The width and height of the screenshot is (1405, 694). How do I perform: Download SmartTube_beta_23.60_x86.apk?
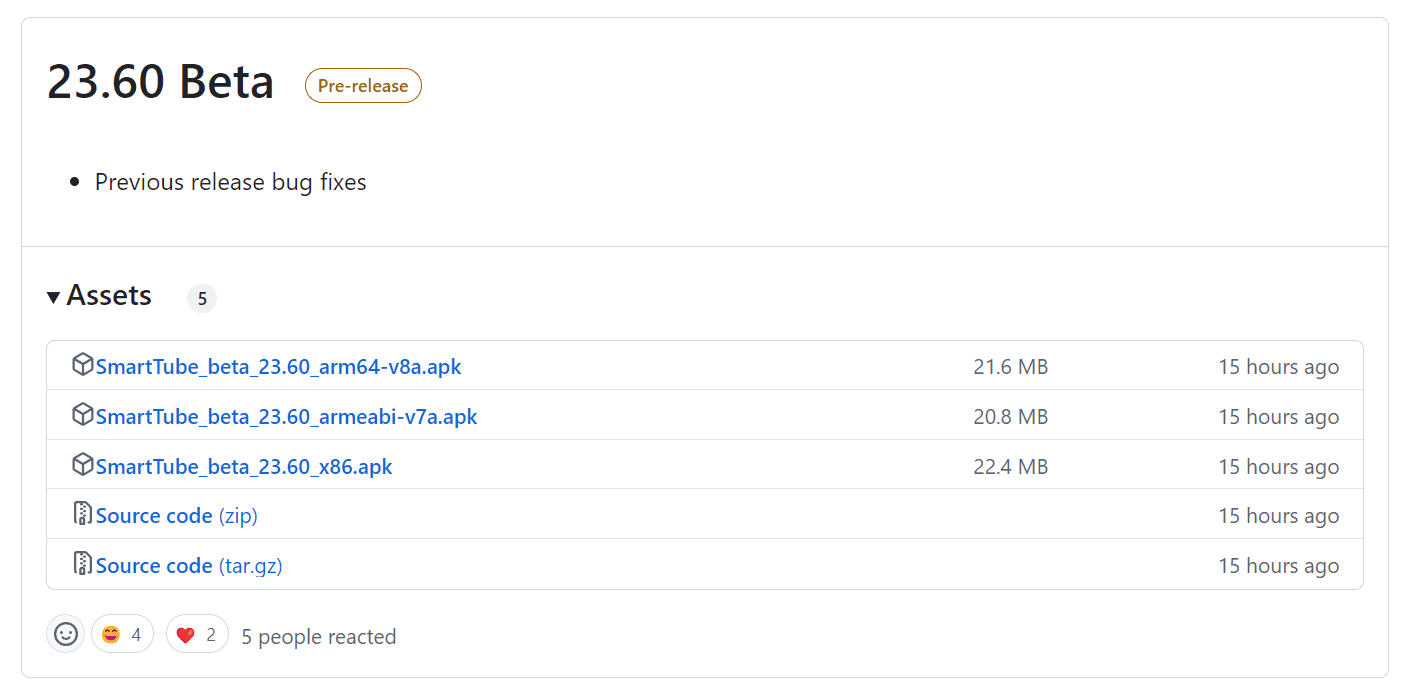point(244,467)
